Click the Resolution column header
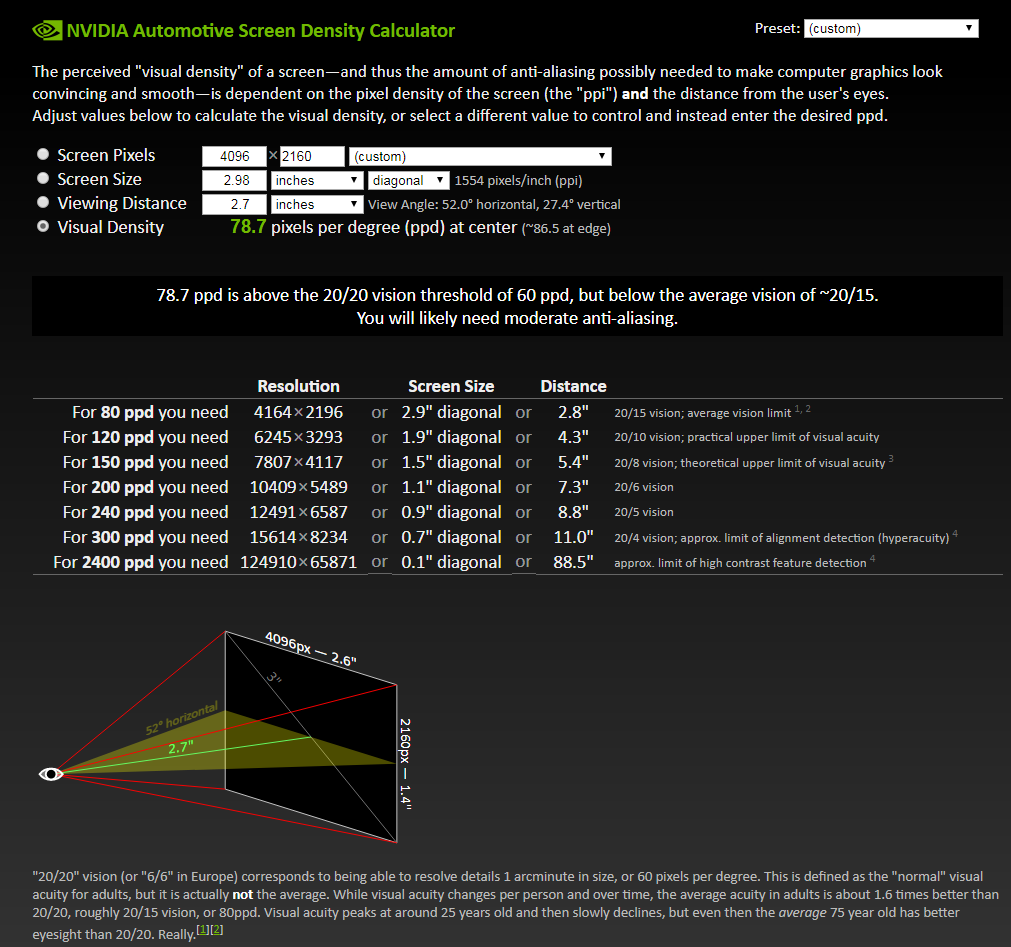1011x947 pixels. [299, 386]
